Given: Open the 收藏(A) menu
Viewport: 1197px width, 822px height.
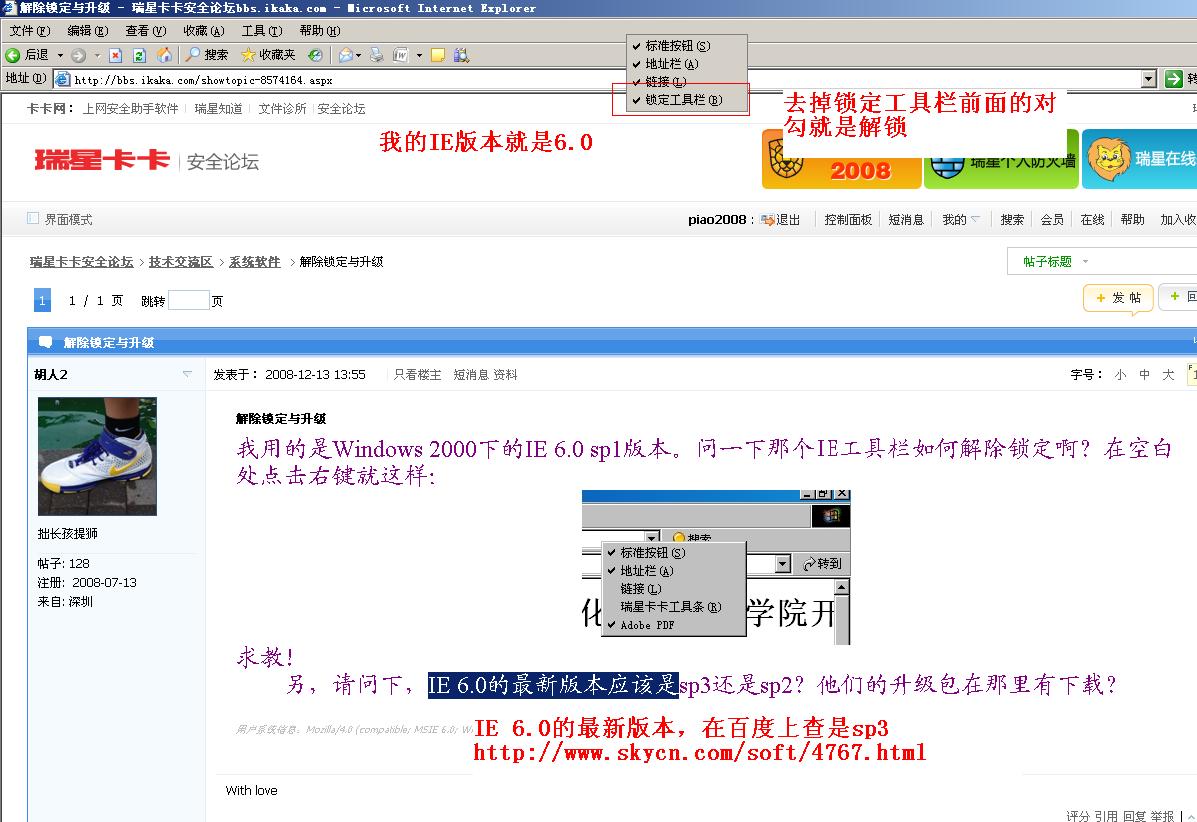Looking at the screenshot, I should pyautogui.click(x=204, y=31).
